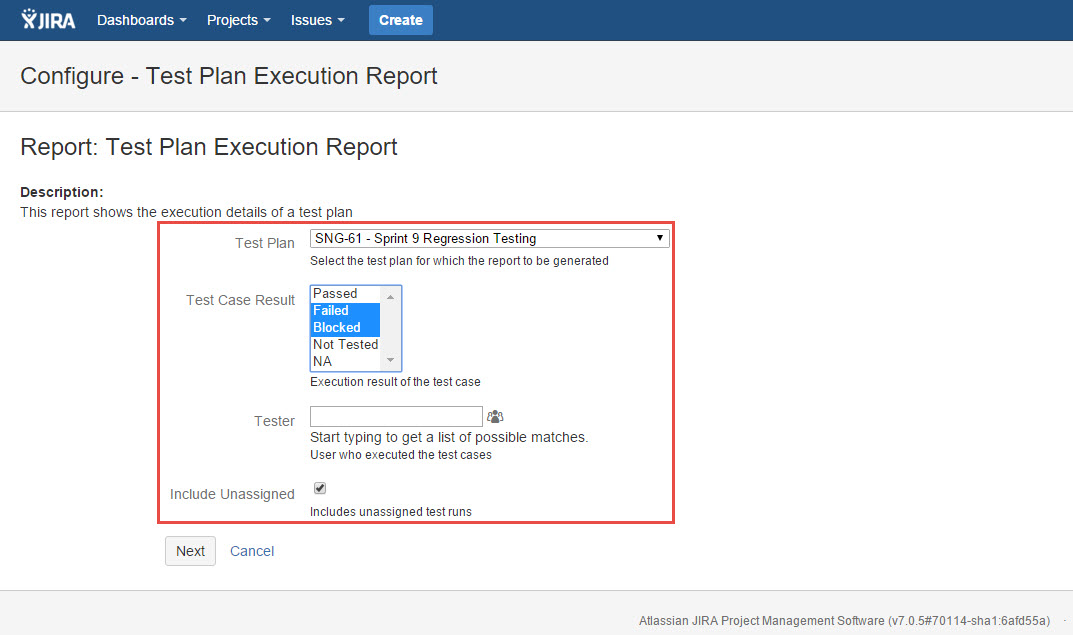Open the user picker icon beside Tester
The image size is (1073, 635).
[x=495, y=417]
